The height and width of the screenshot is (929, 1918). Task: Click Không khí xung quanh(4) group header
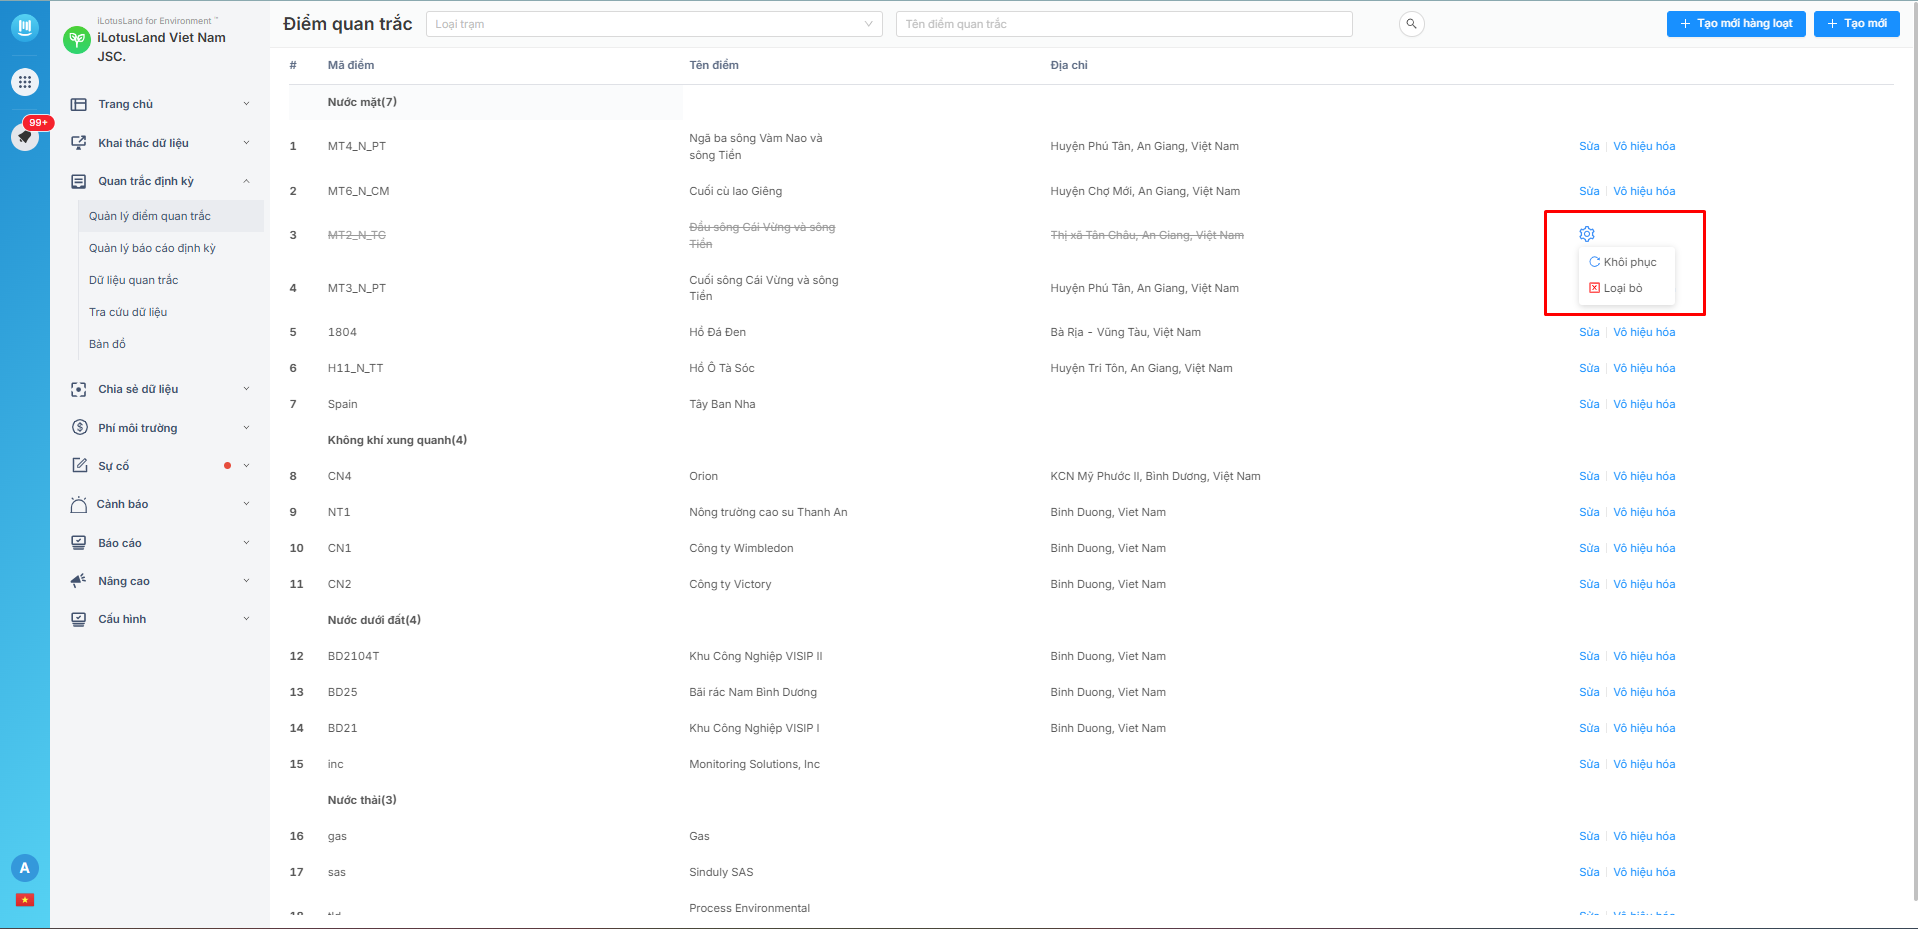pyautogui.click(x=397, y=440)
